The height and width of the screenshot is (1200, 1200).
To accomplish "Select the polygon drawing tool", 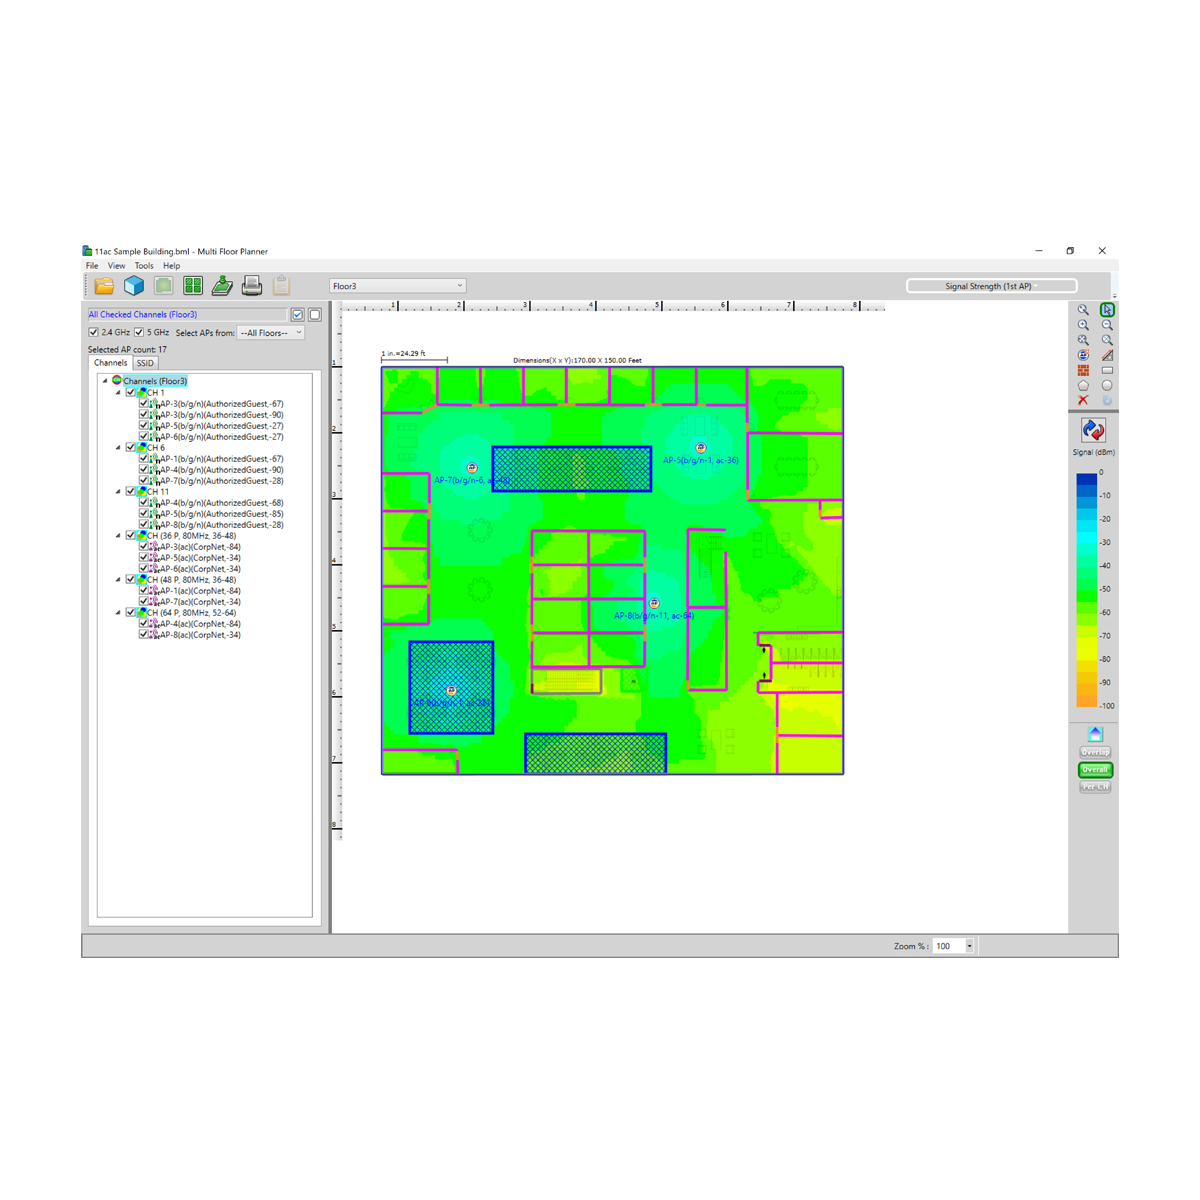I will (1084, 385).
